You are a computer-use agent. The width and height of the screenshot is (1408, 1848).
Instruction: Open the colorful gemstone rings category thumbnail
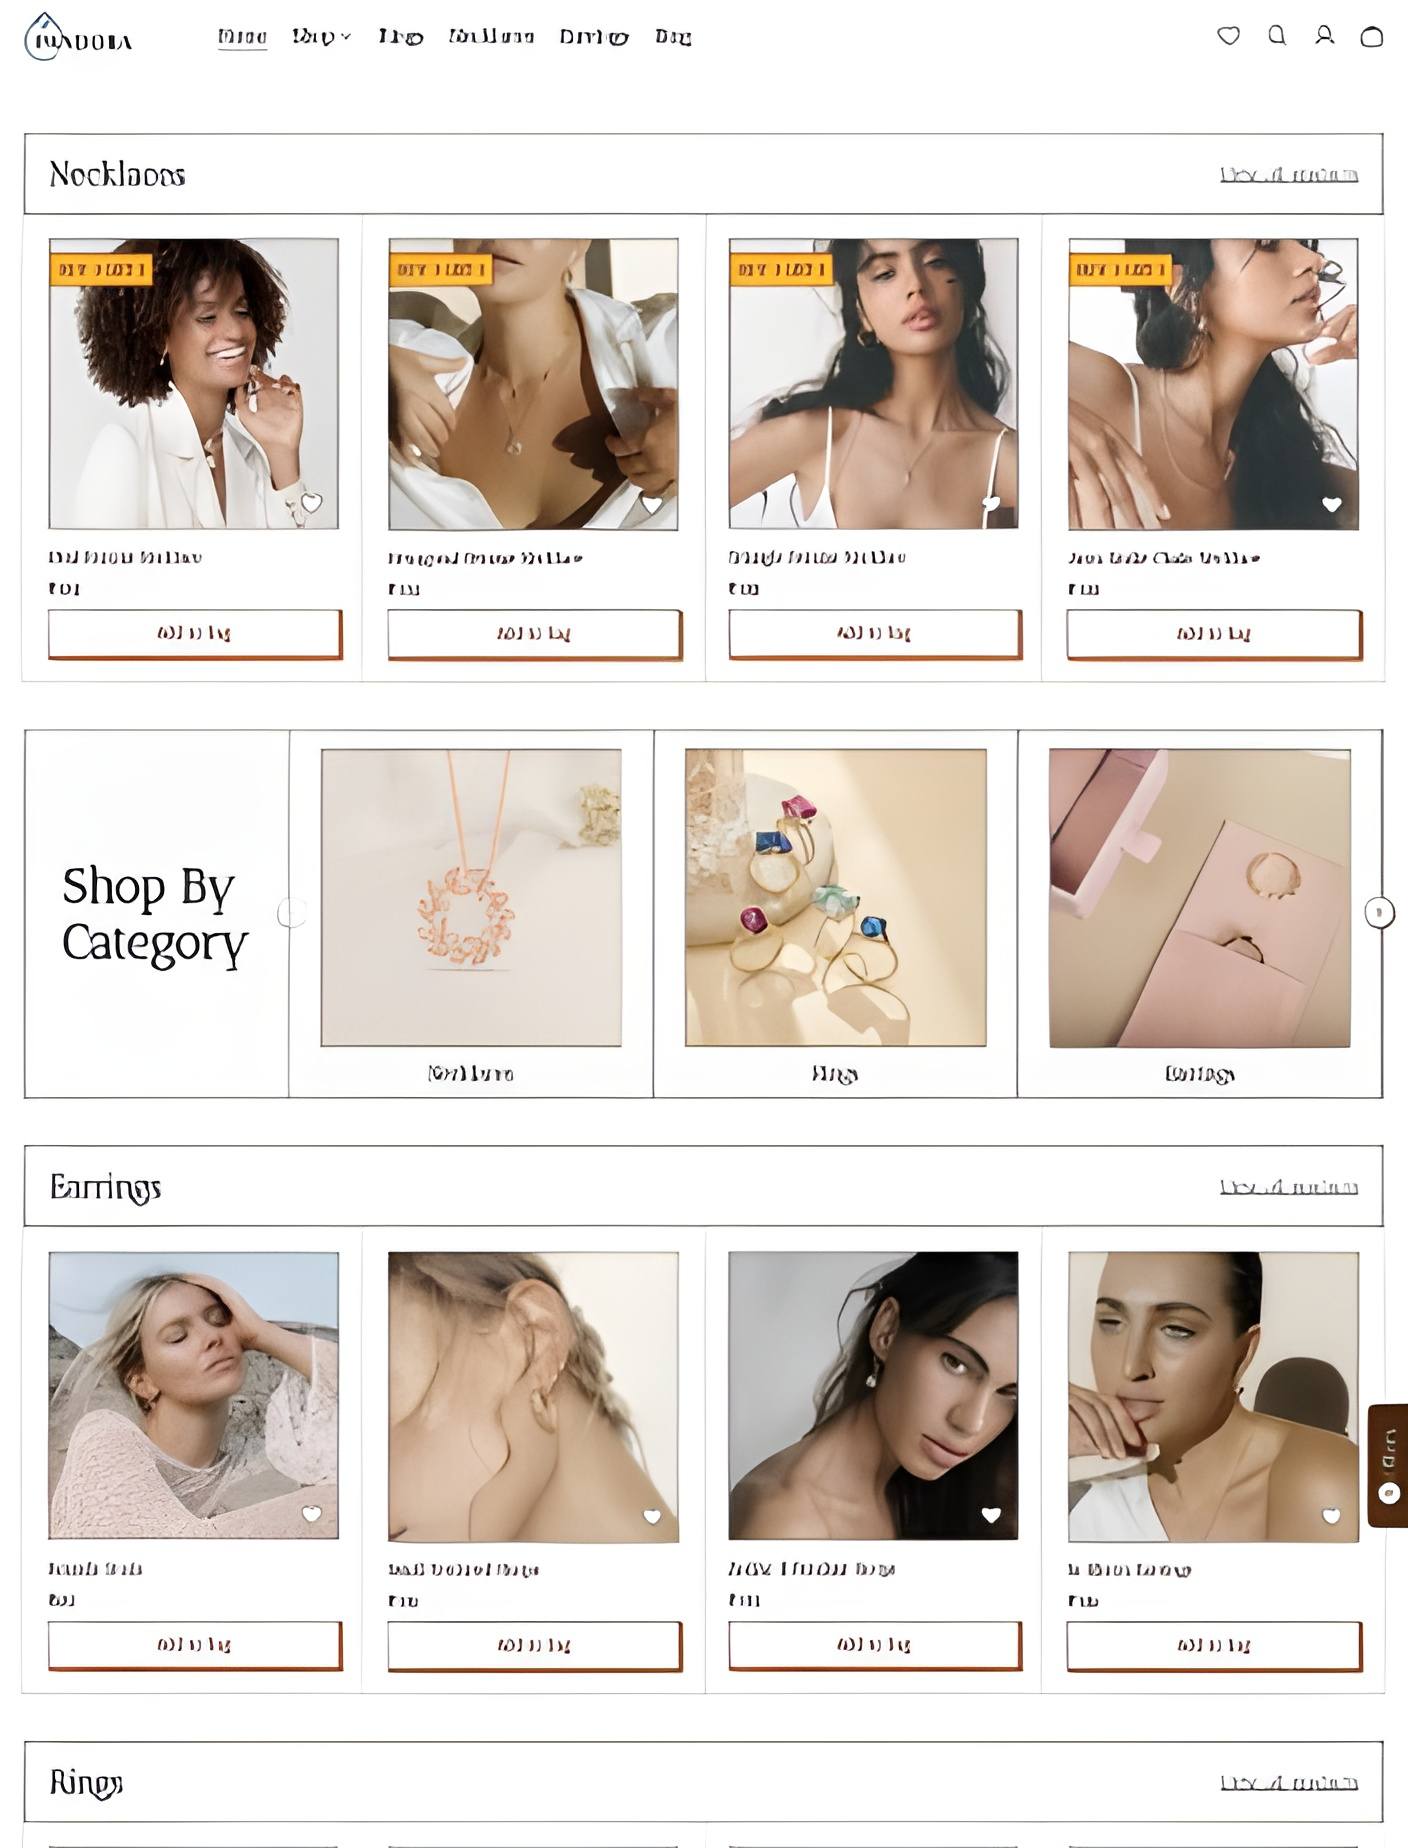coord(835,897)
